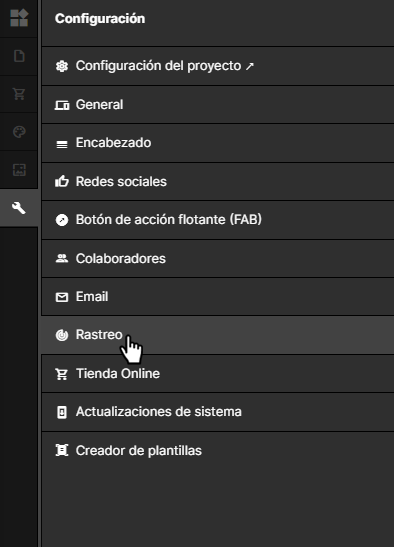The image size is (394, 547).
Task: Select the wrench settings sidebar icon
Action: click(x=19, y=208)
